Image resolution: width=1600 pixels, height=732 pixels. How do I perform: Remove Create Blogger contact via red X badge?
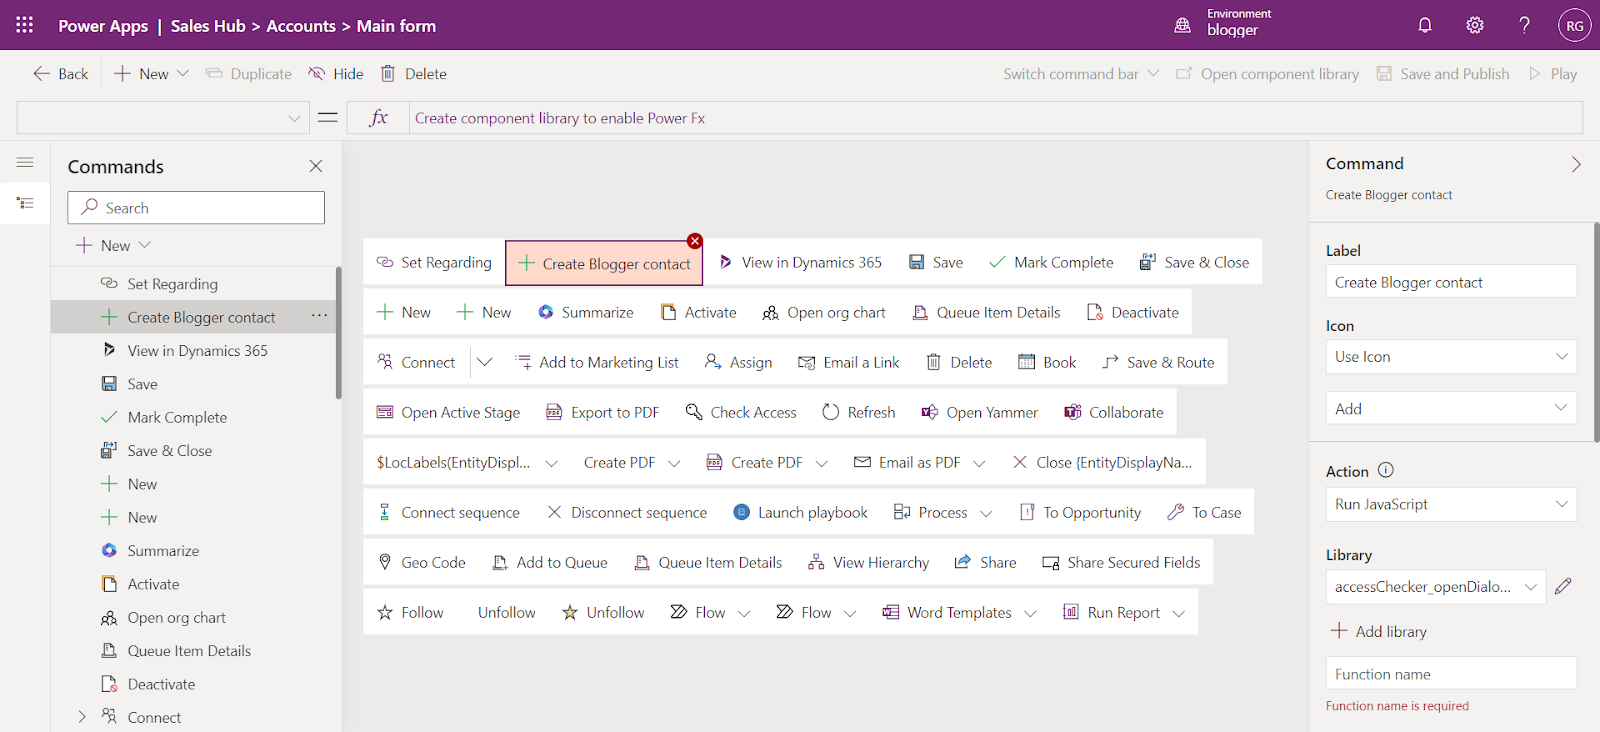tap(695, 241)
